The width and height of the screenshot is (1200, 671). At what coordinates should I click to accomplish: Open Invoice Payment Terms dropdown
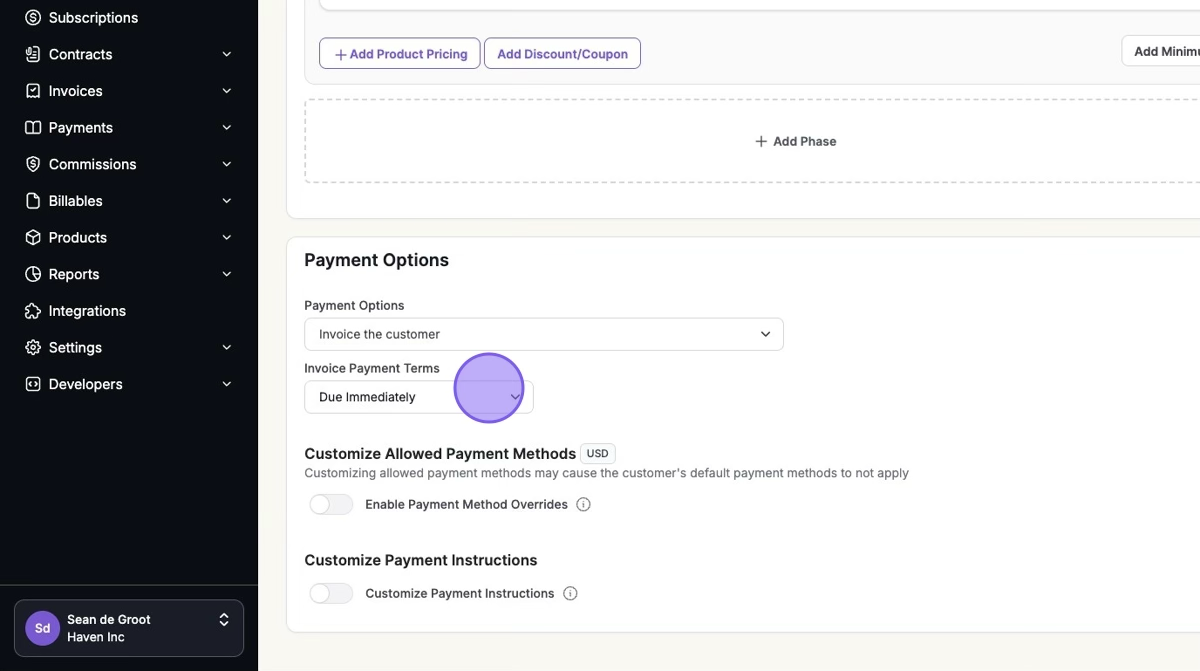(418, 397)
